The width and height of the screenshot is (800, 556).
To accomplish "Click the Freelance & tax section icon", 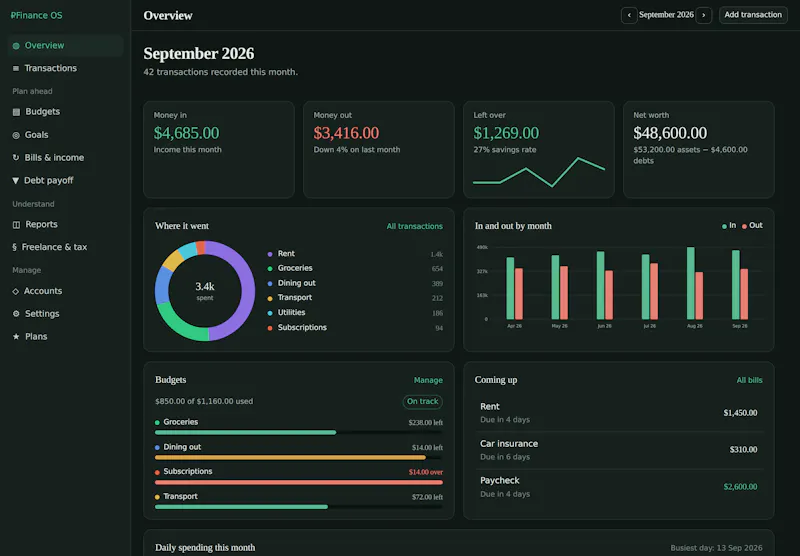I will click(14, 247).
